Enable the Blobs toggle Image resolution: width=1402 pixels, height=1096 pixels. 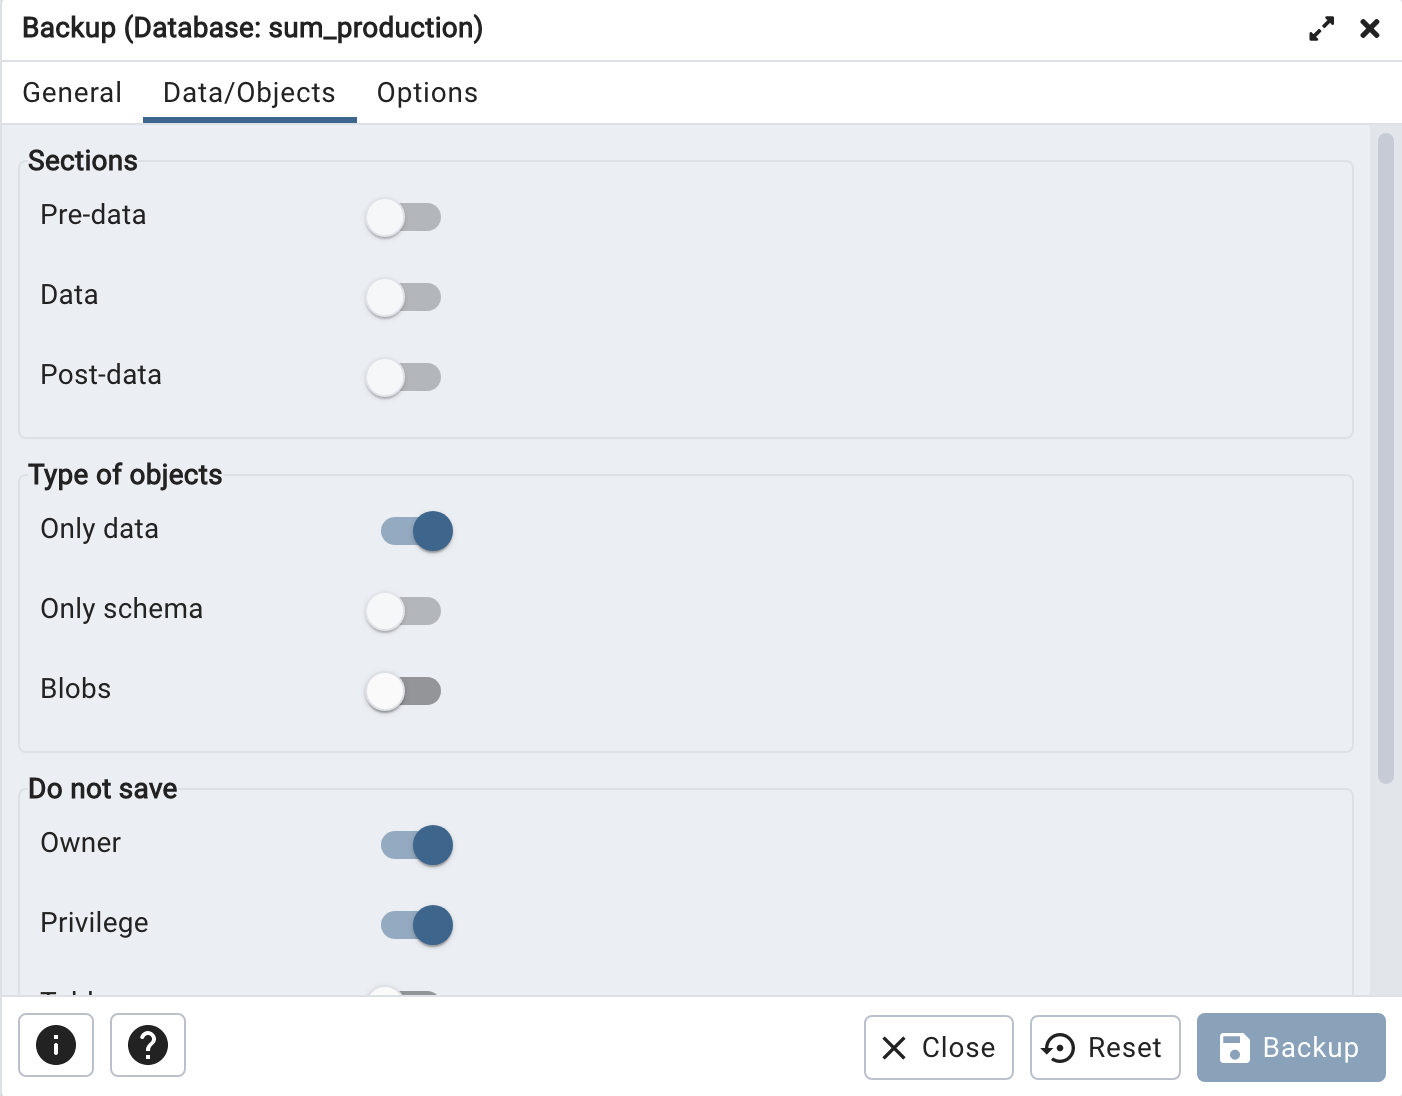403,691
